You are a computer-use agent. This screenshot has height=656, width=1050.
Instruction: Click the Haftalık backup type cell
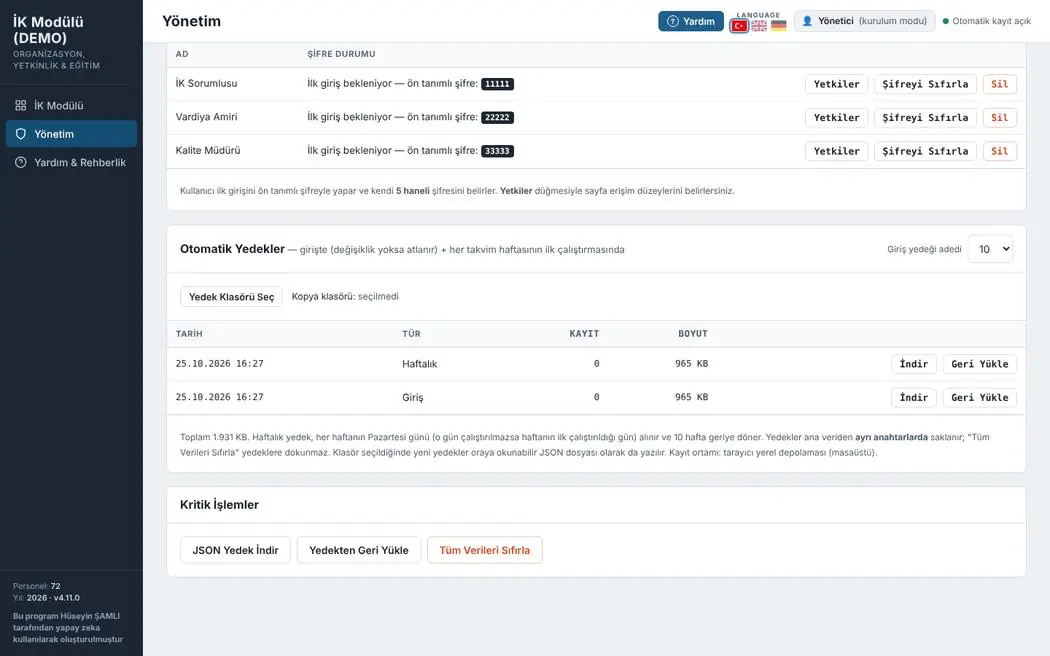pyautogui.click(x=419, y=363)
